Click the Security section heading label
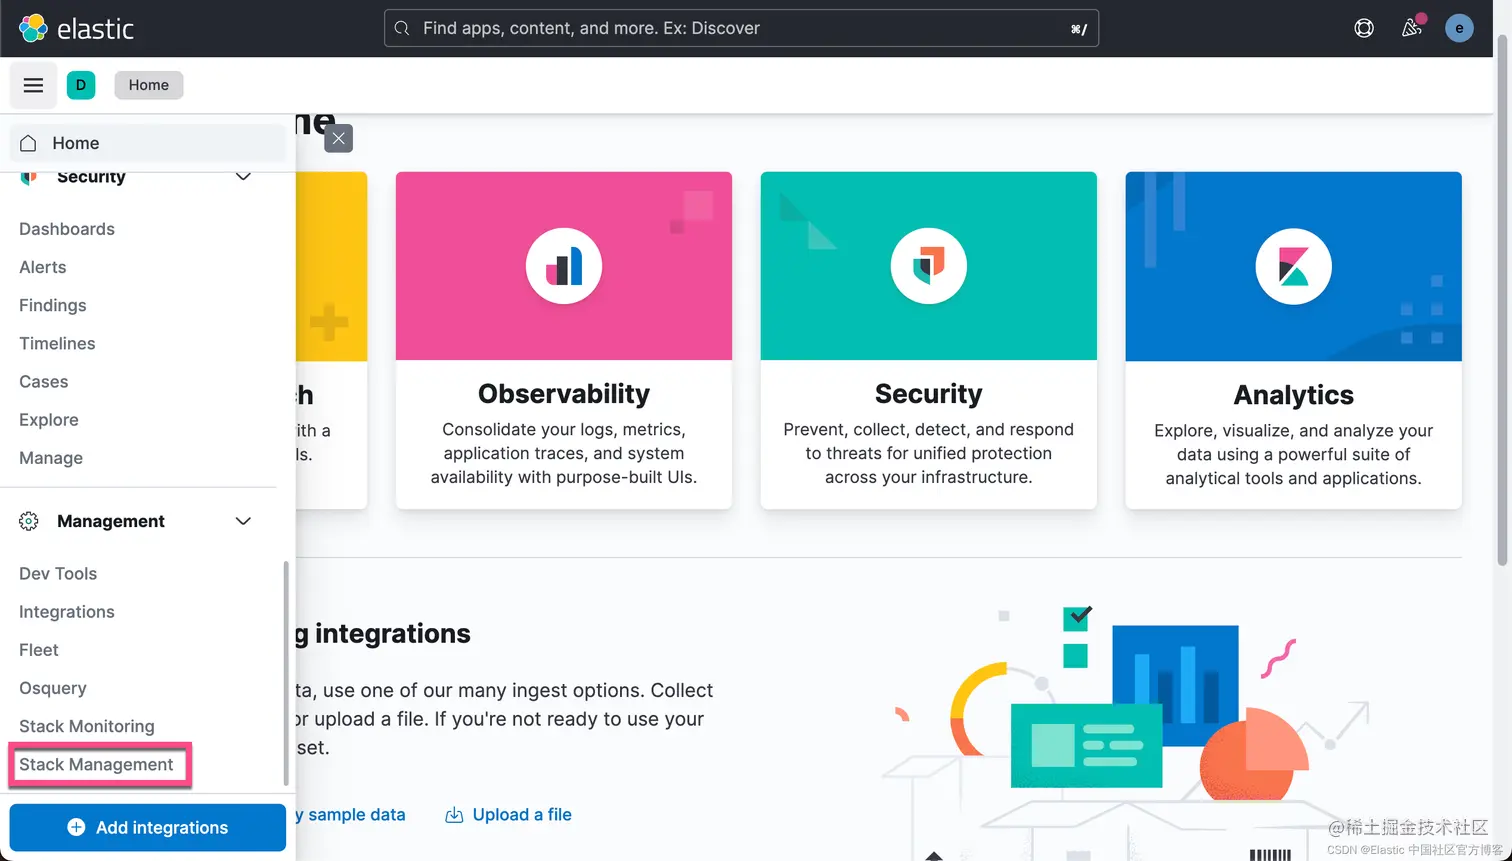1512x861 pixels. click(91, 177)
